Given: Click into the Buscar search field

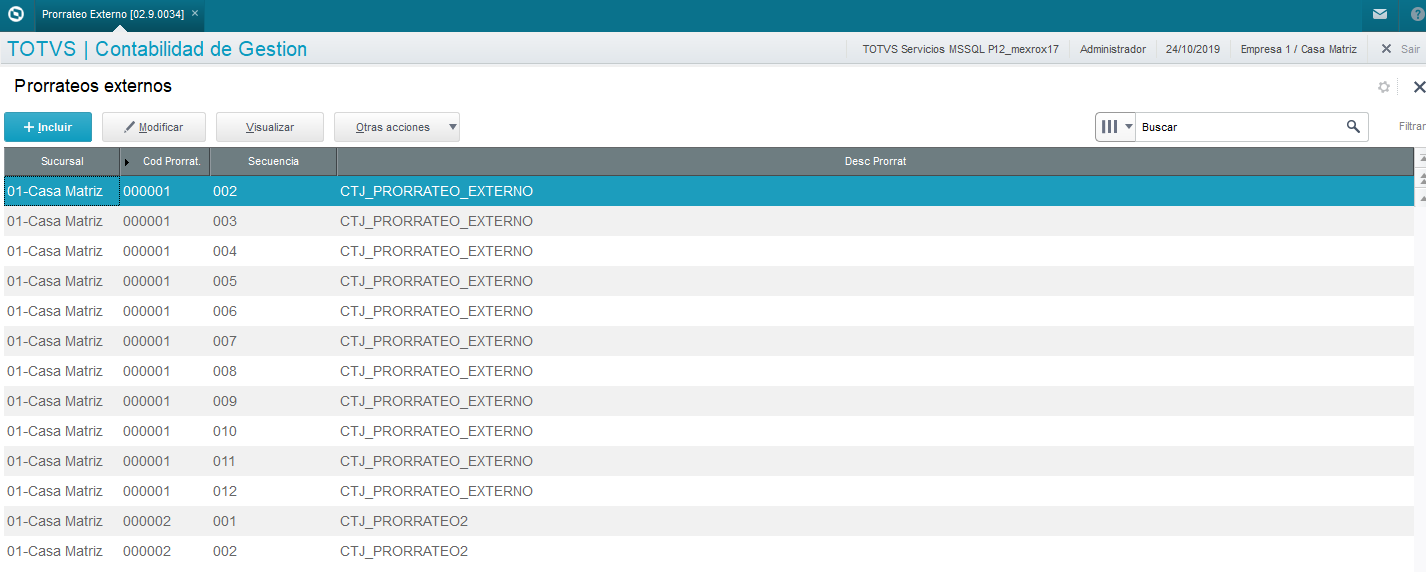Looking at the screenshot, I should click(x=1240, y=127).
